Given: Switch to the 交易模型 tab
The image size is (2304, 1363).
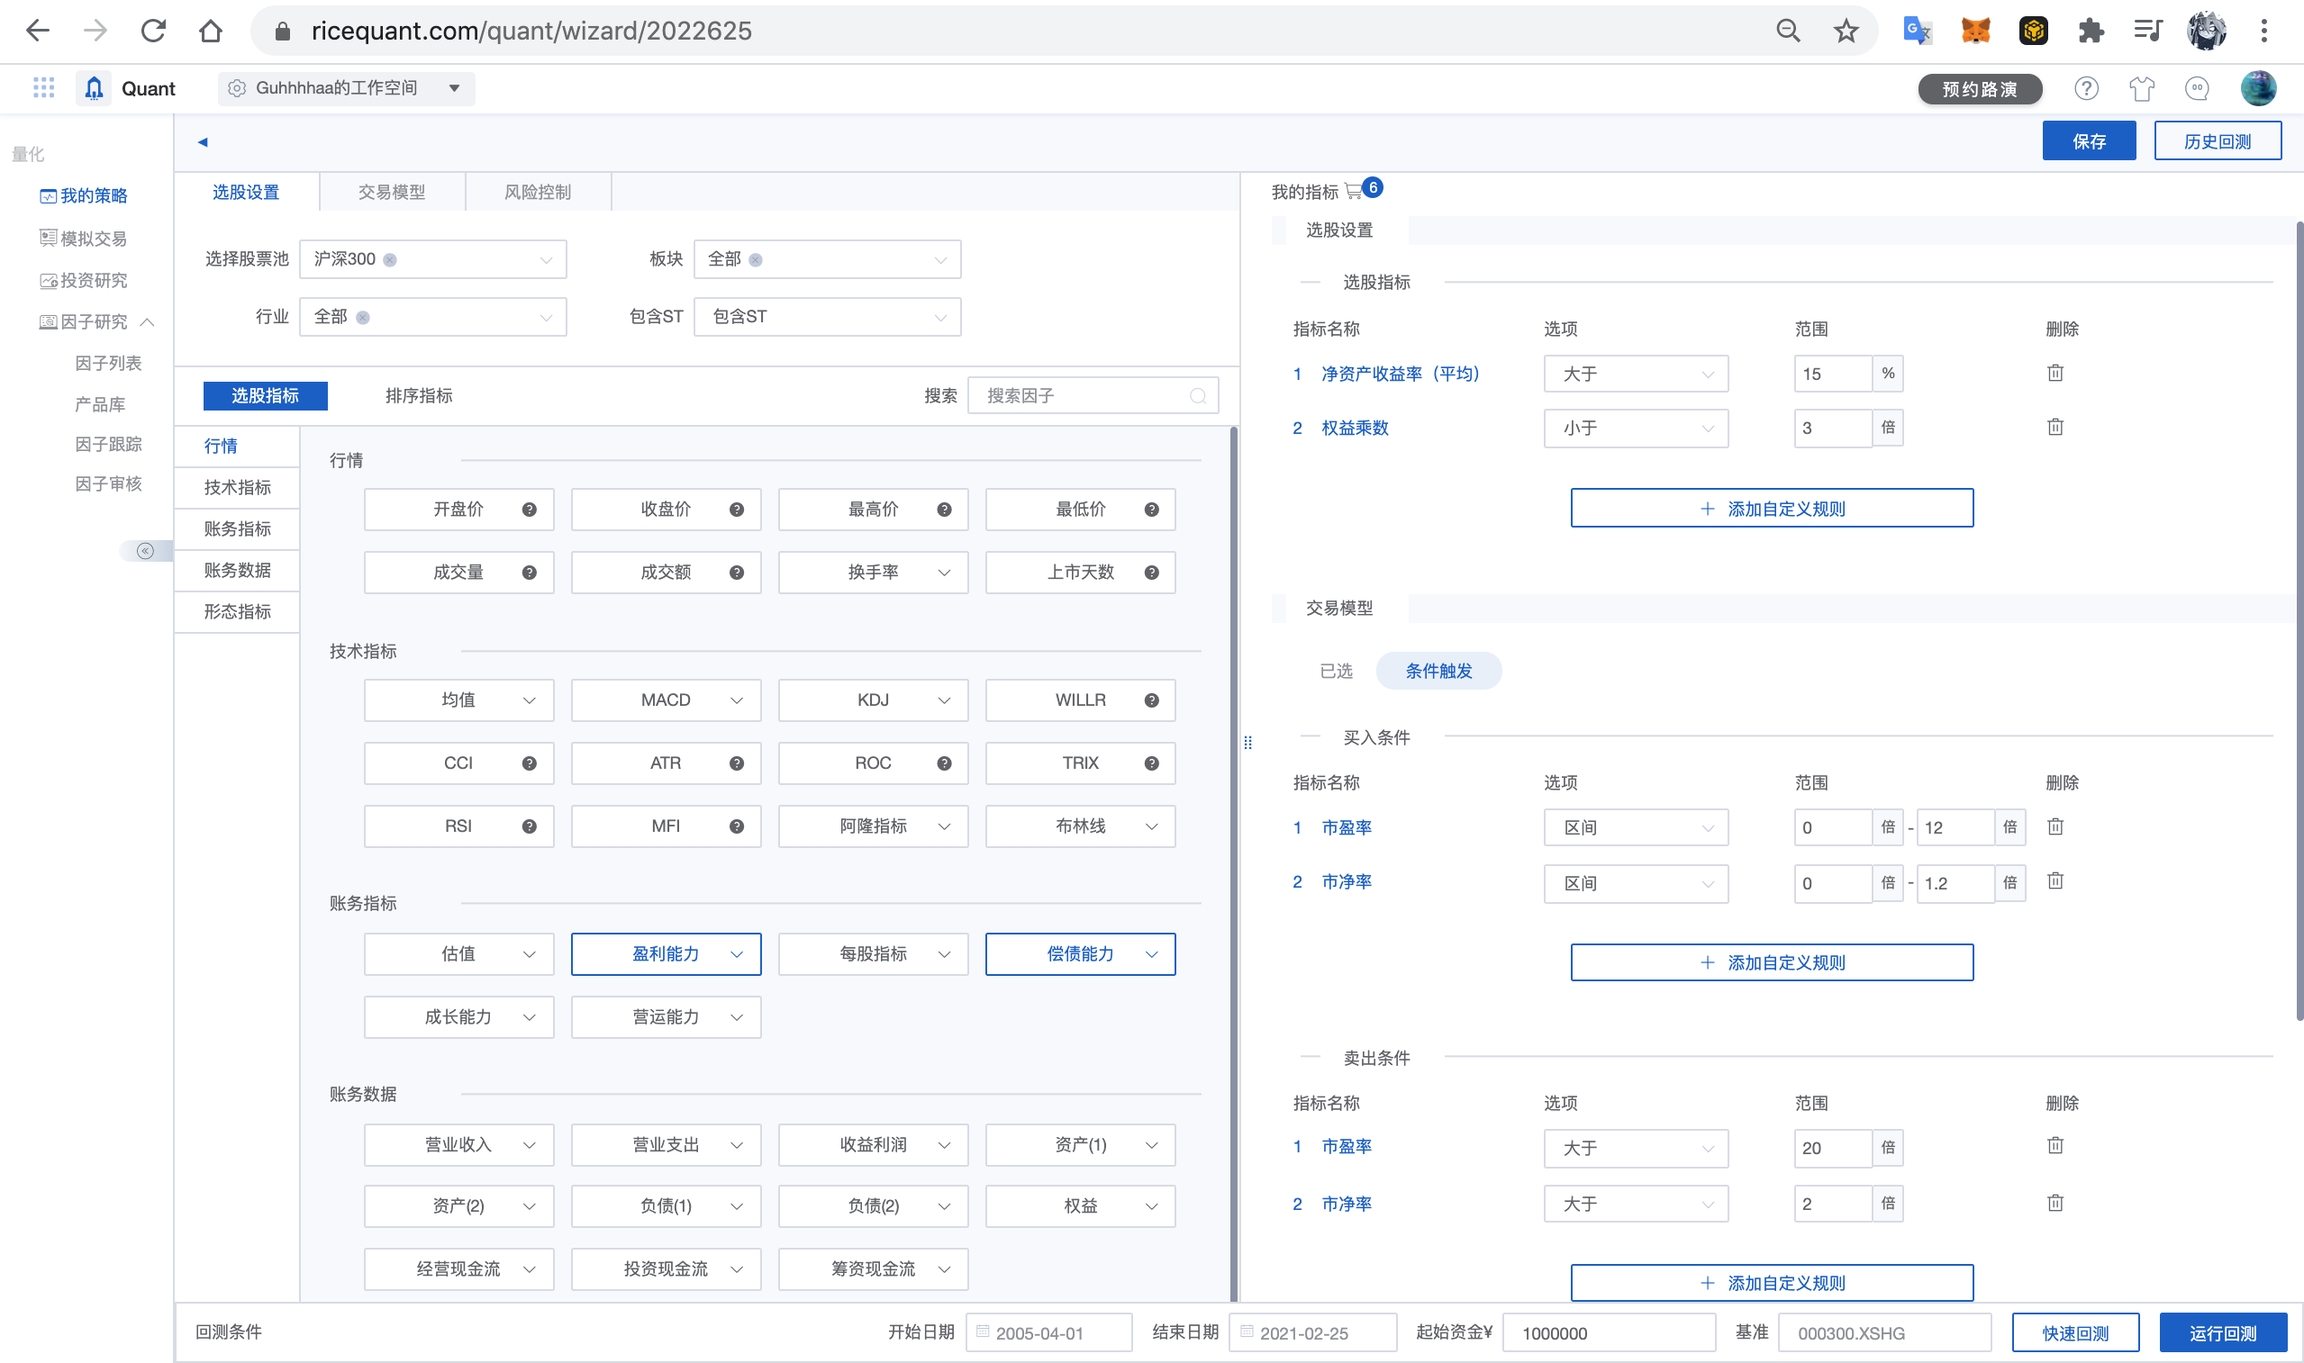Looking at the screenshot, I should point(391,192).
